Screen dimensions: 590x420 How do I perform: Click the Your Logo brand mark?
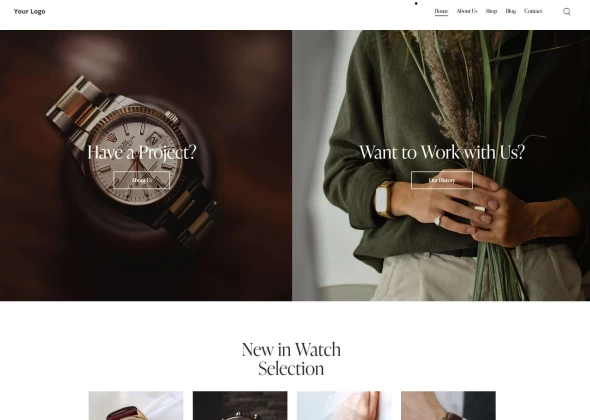click(29, 11)
